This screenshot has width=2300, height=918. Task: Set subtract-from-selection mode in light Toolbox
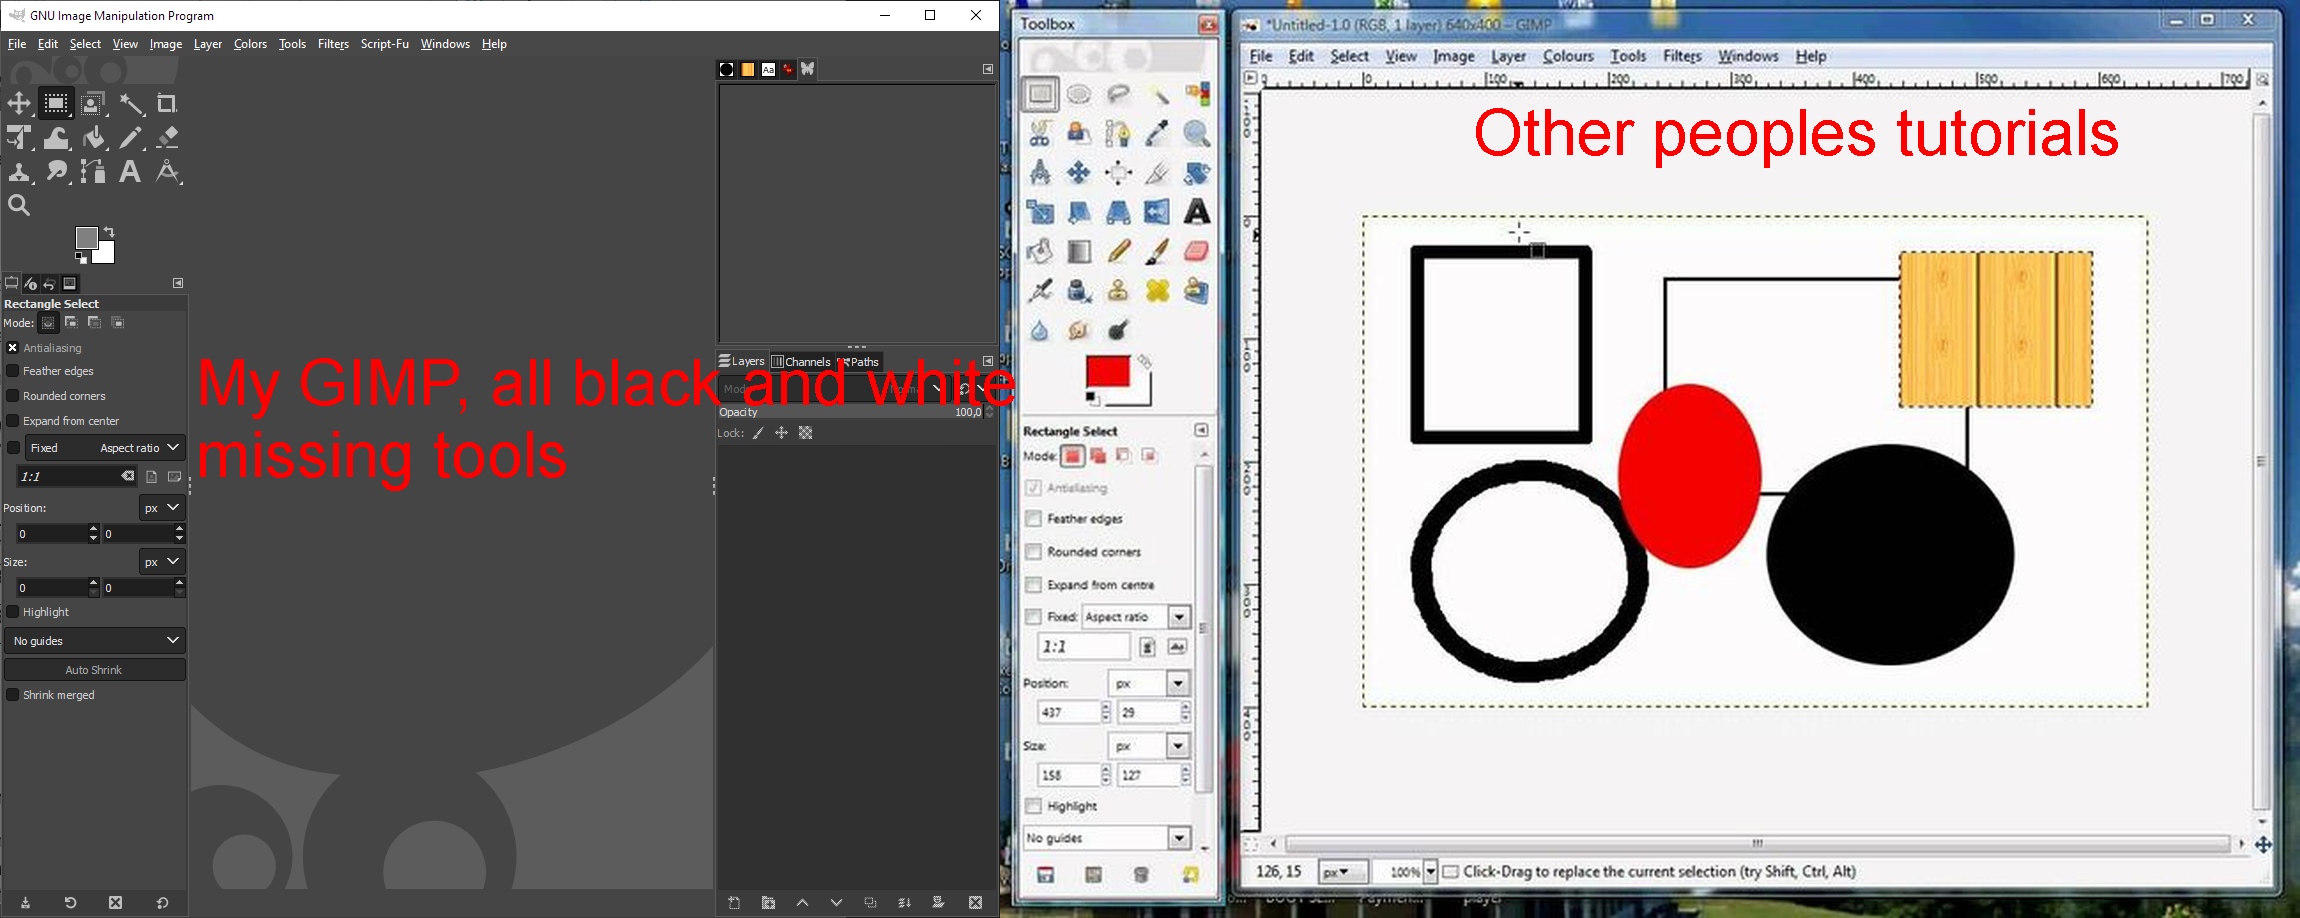(1124, 456)
